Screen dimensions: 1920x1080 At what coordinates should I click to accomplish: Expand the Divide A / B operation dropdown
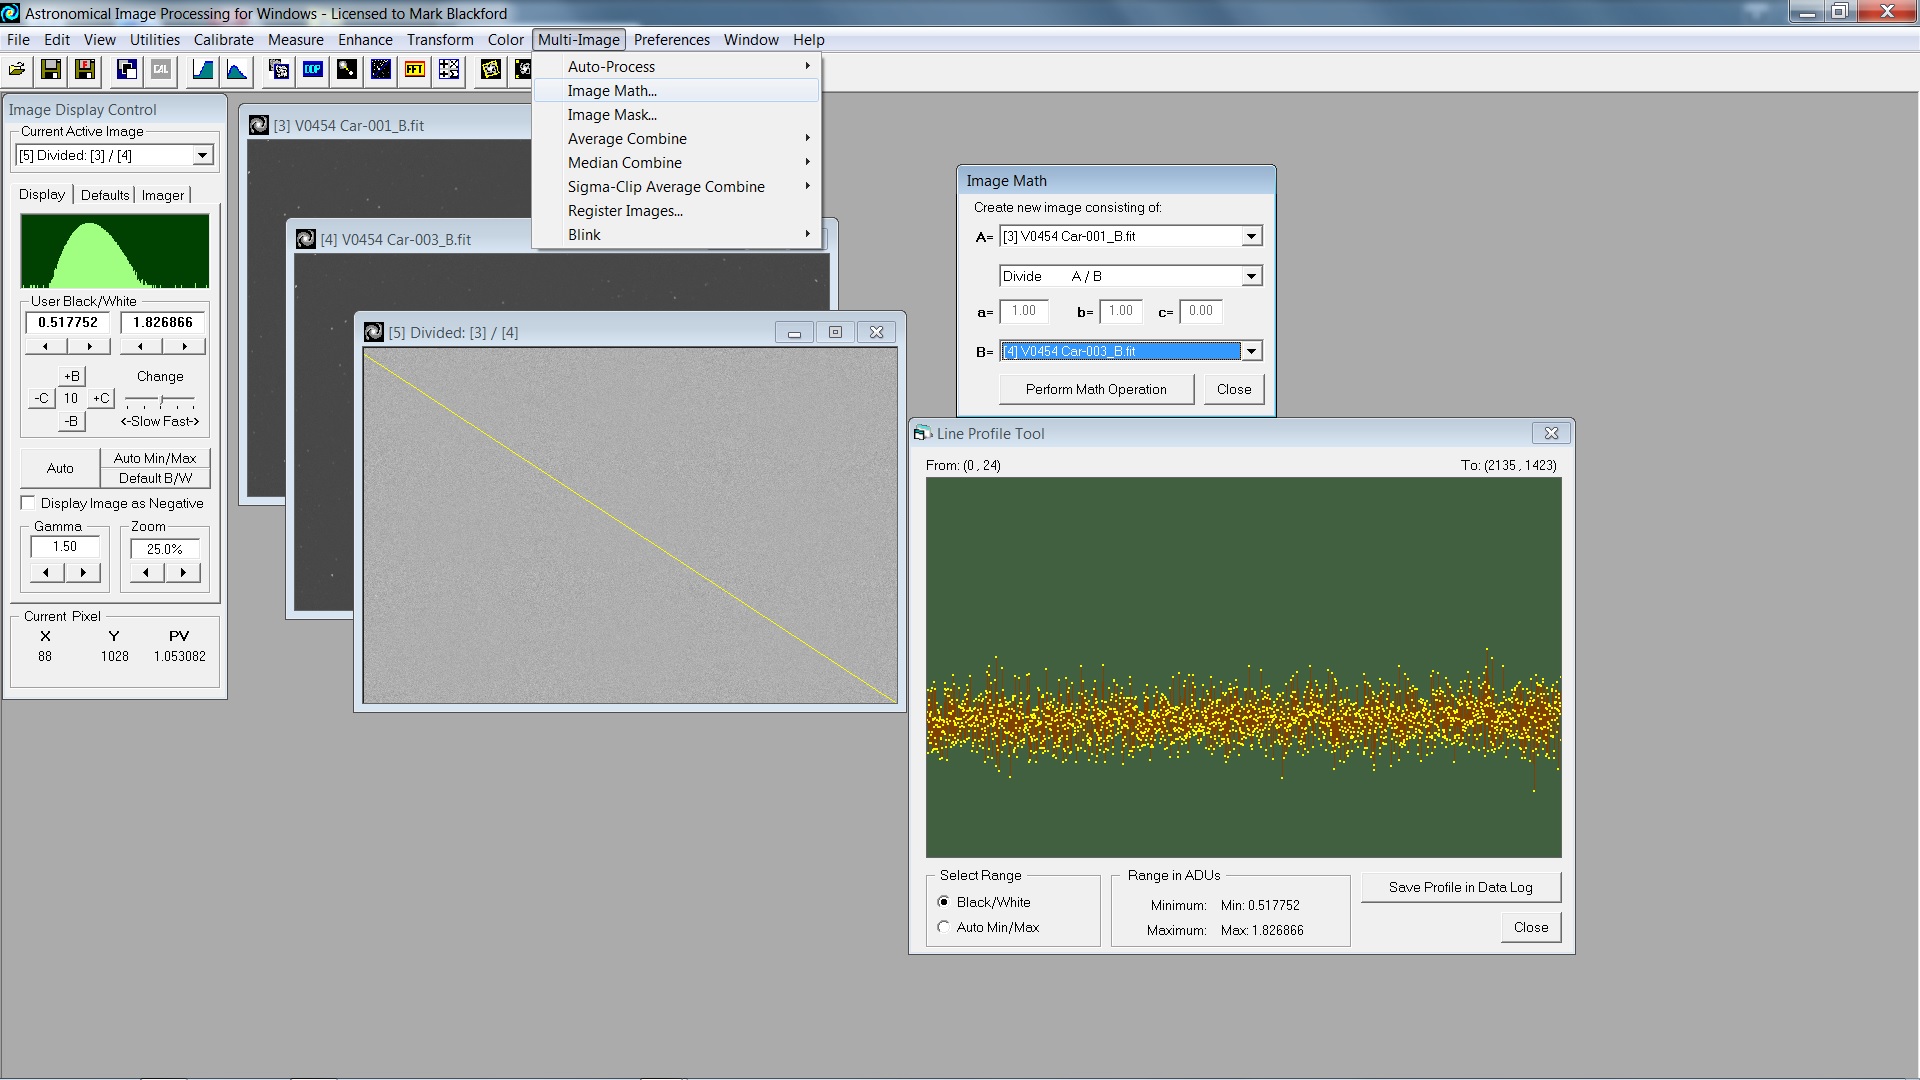1251,276
